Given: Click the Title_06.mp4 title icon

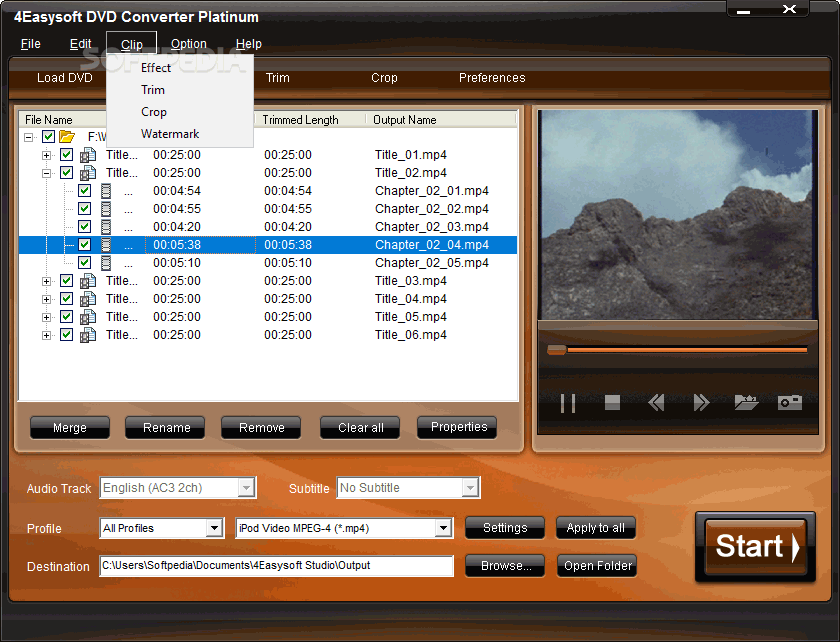Looking at the screenshot, I should click(88, 335).
